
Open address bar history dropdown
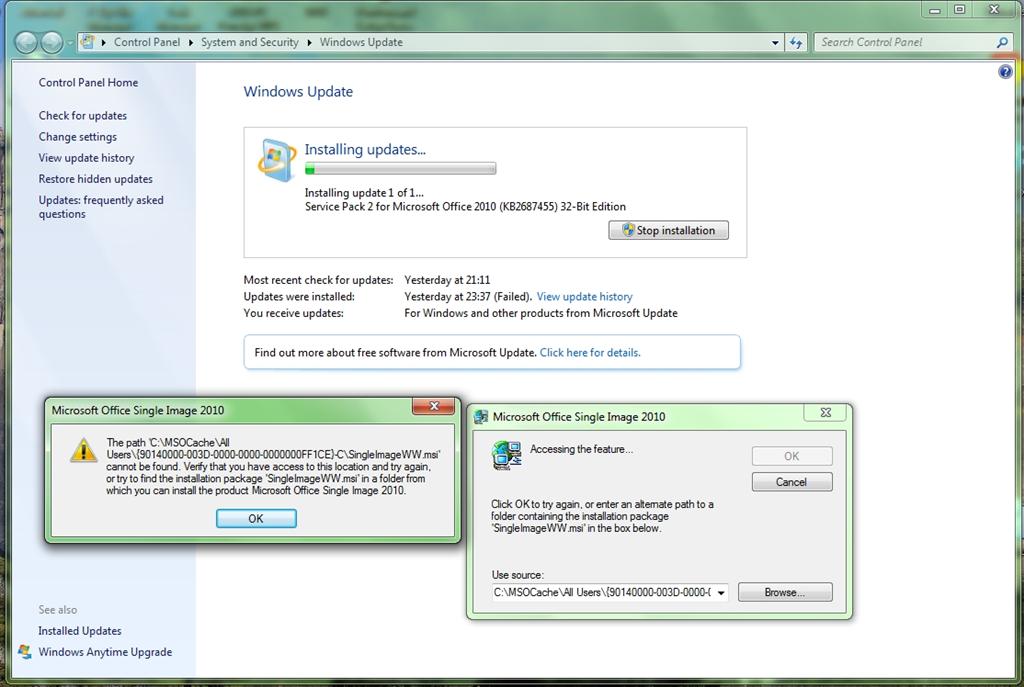(775, 42)
